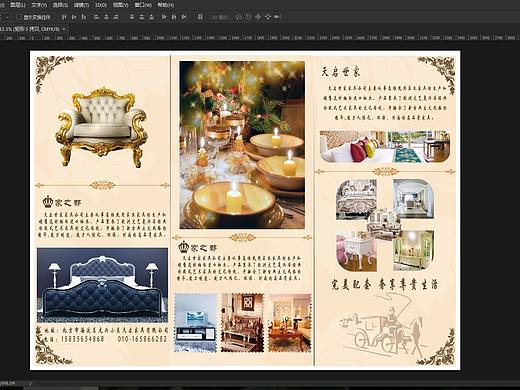Open the 窗口(W) menu
Image resolution: width=520 pixels, height=390 pixels.
pyautogui.click(x=143, y=5)
